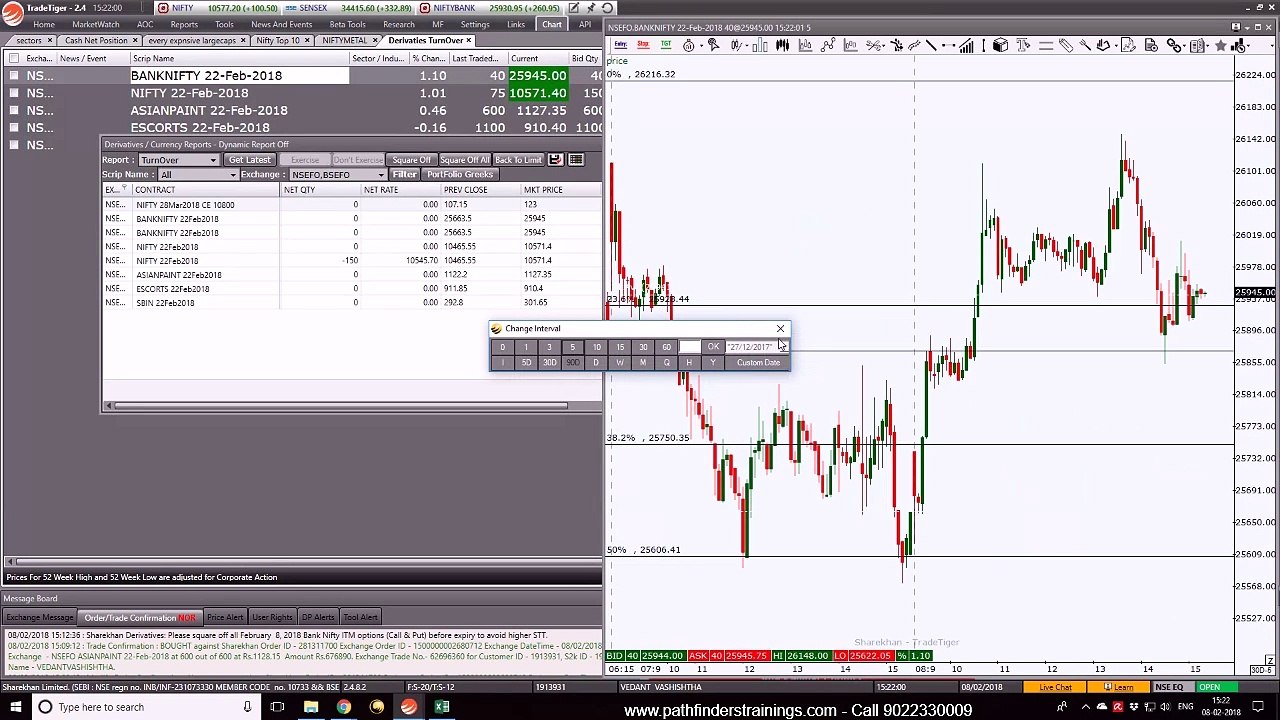Image resolution: width=1280 pixels, height=720 pixels.
Task: Choose the 15 minute interval button
Action: pyautogui.click(x=620, y=347)
